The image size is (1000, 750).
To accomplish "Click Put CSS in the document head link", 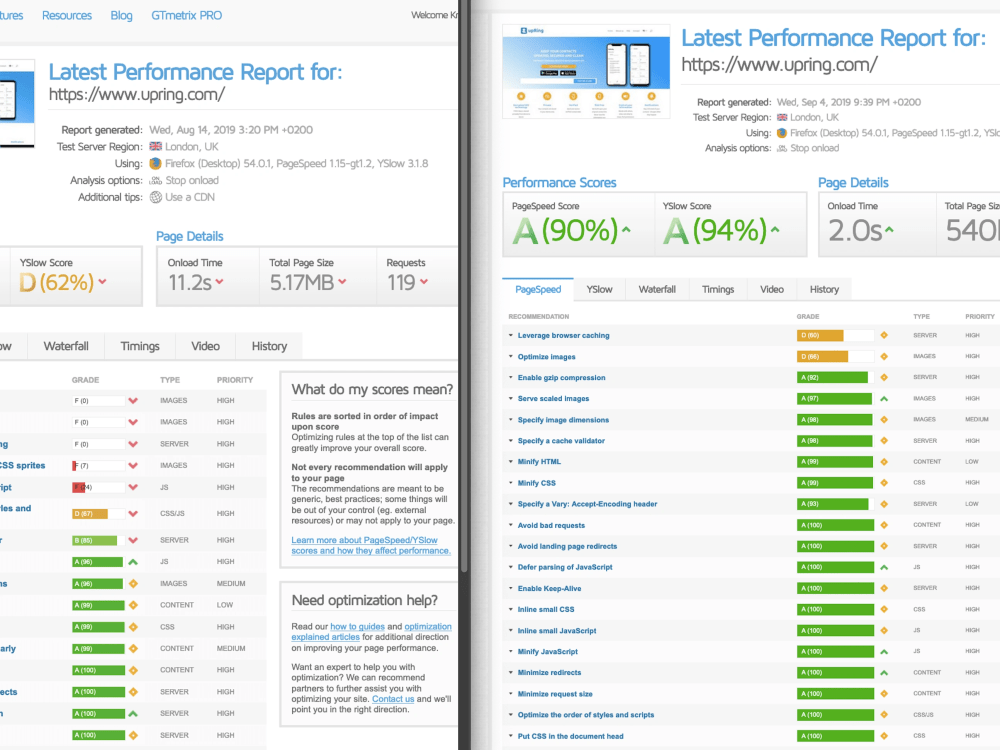I will point(571,736).
